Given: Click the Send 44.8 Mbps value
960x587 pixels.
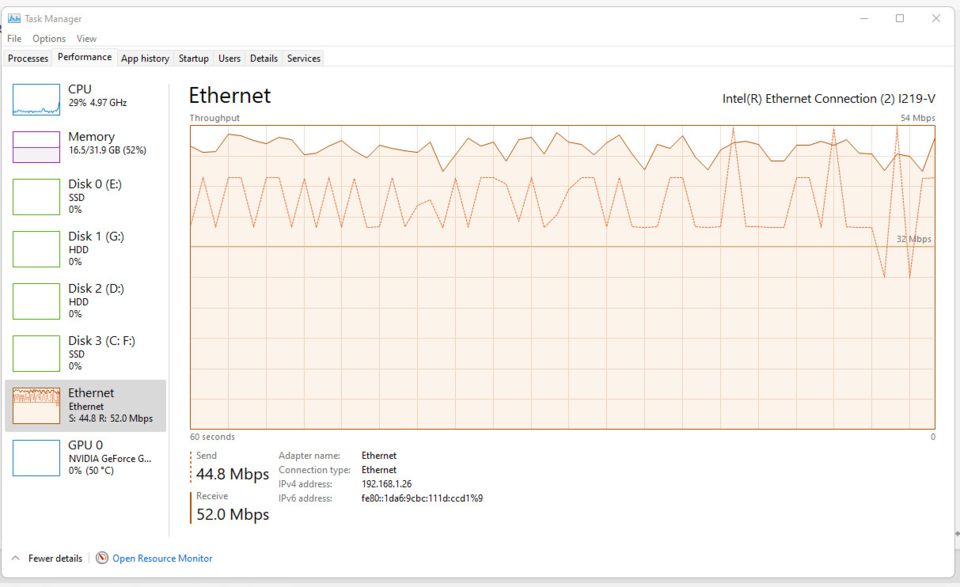Looking at the screenshot, I should click(233, 474).
